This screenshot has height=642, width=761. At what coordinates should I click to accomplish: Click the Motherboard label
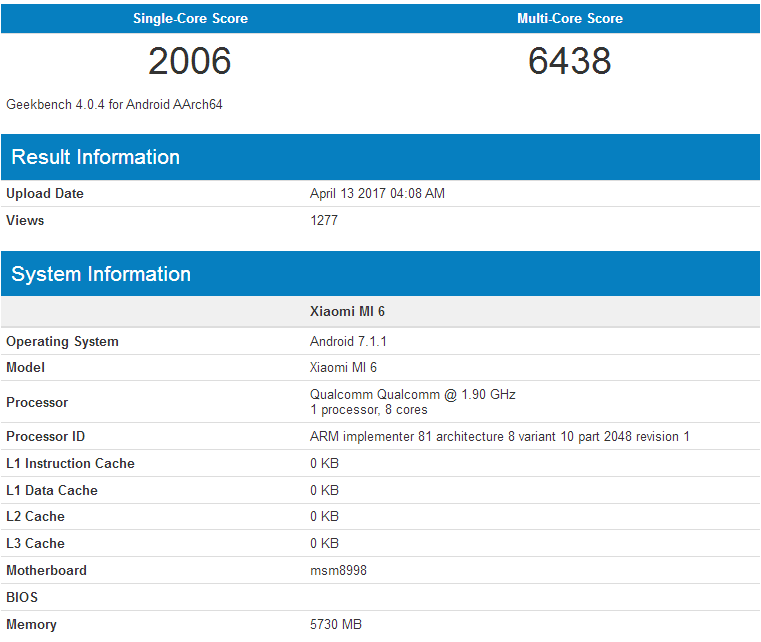click(46, 571)
